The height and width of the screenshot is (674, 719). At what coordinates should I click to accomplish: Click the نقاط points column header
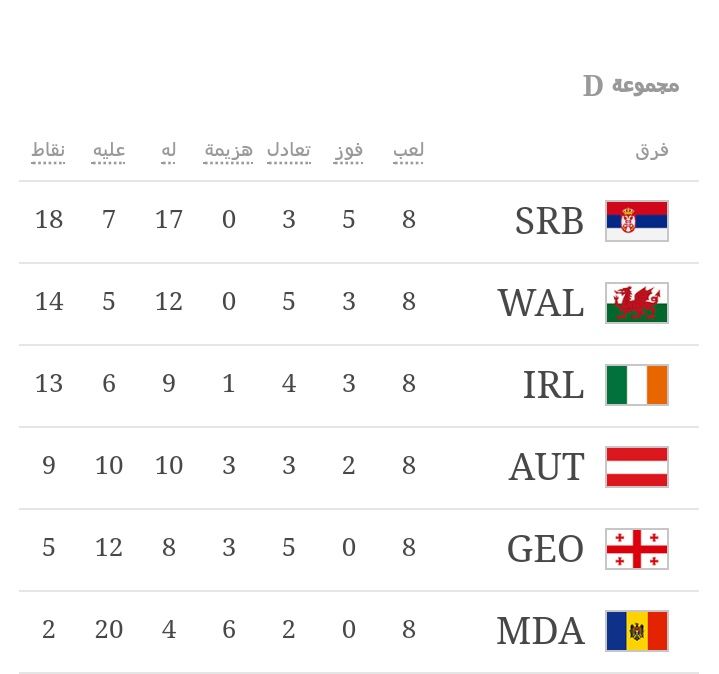coord(48,151)
